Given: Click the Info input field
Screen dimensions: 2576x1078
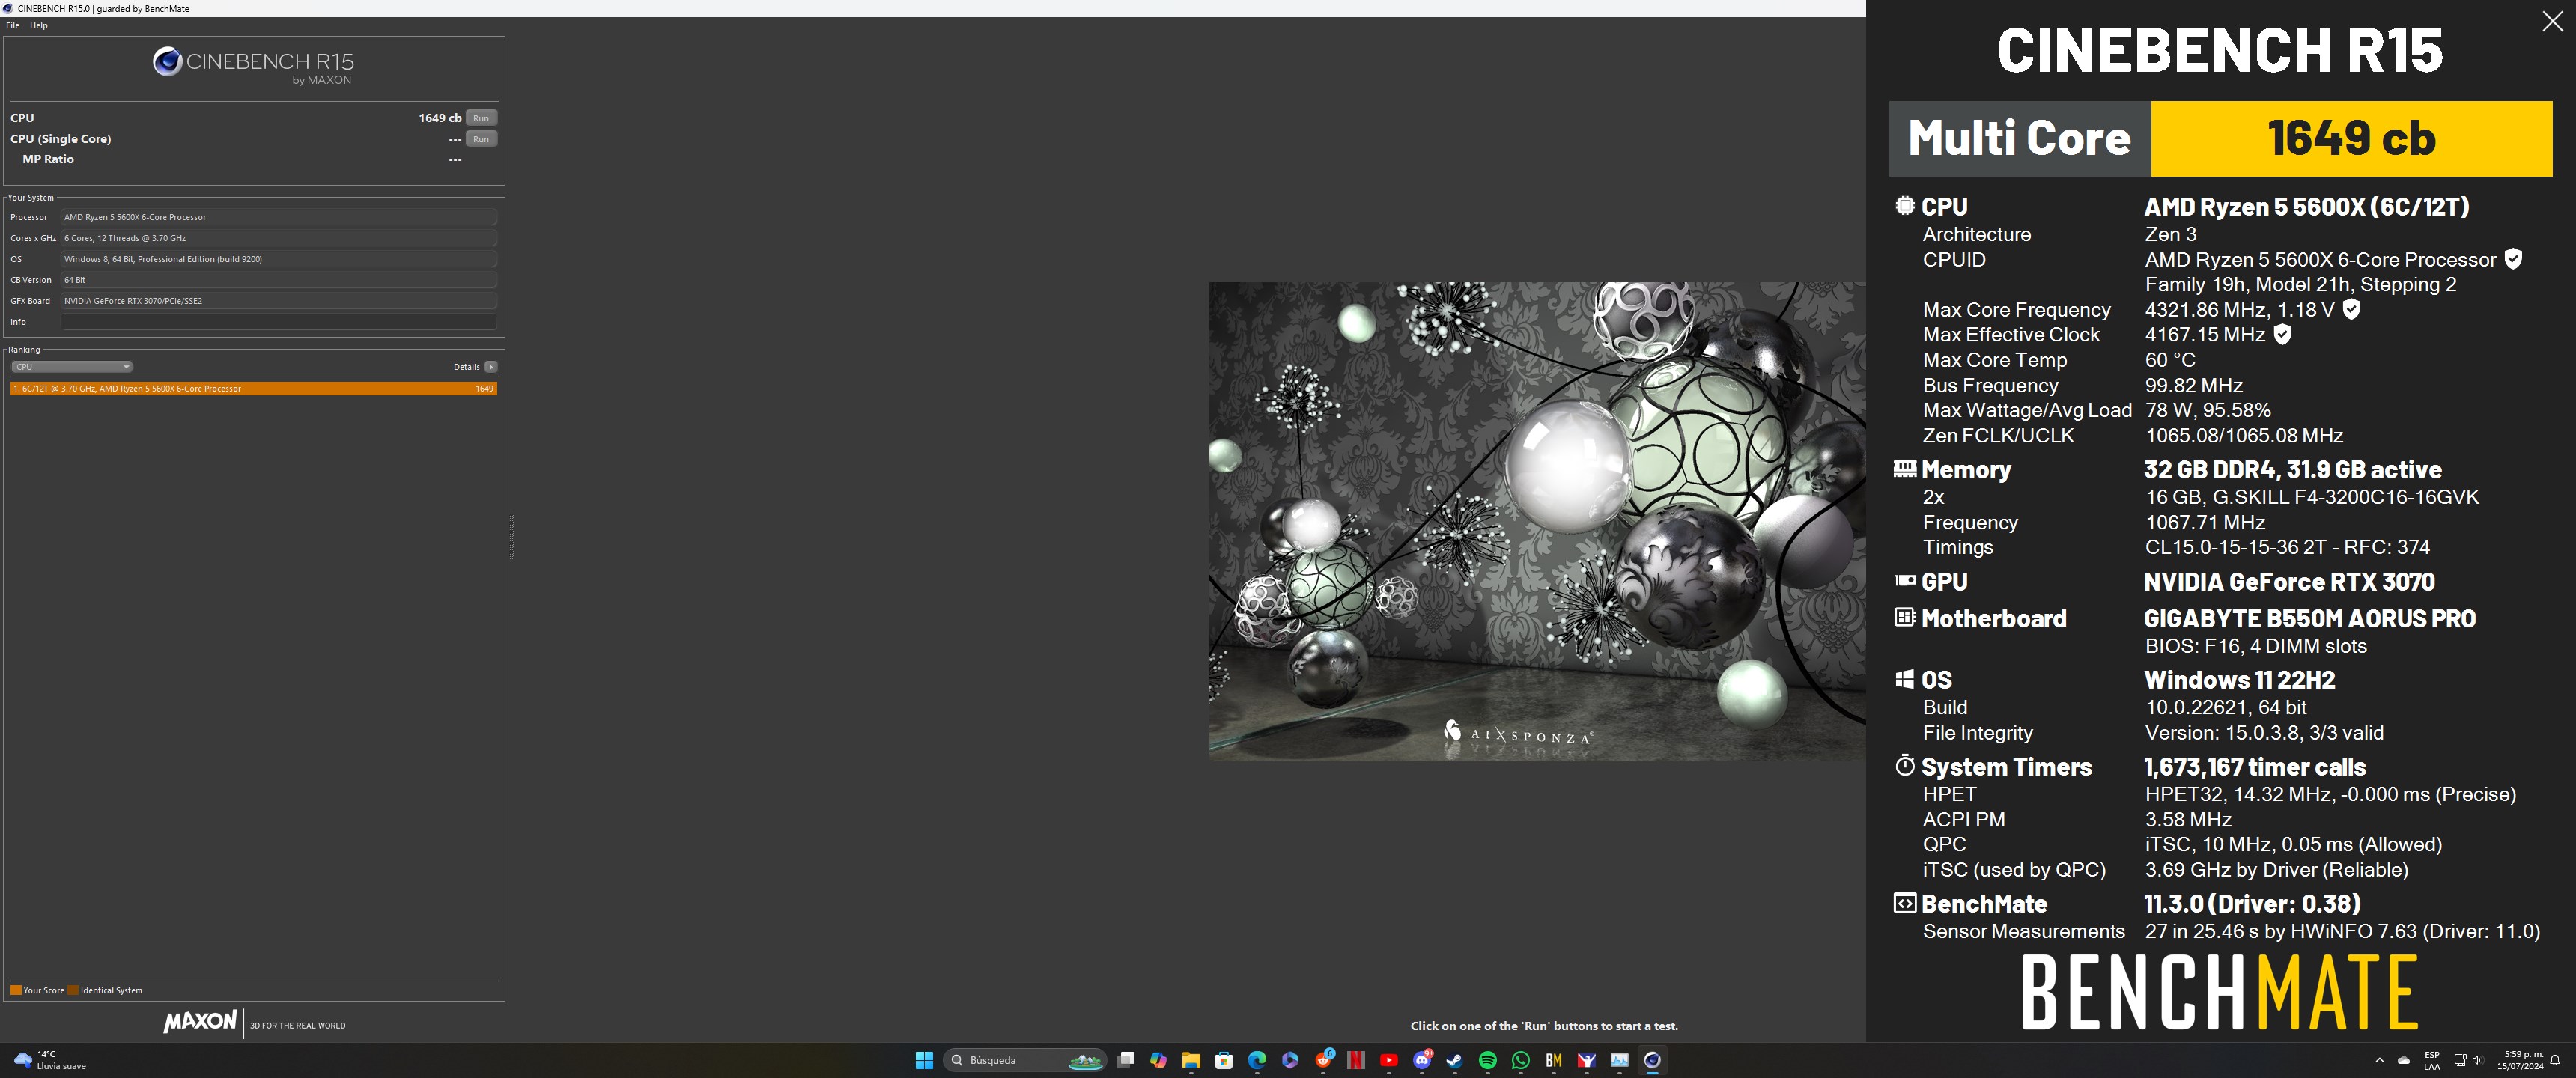Looking at the screenshot, I should tap(279, 322).
